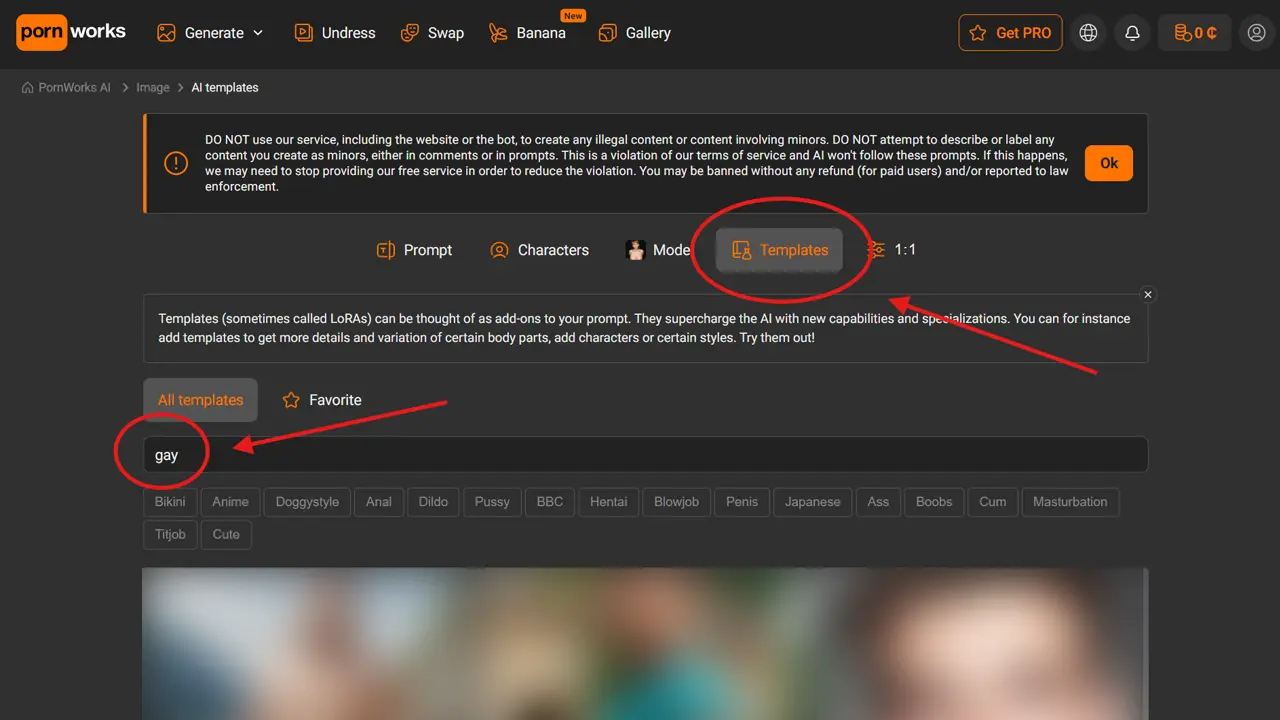The height and width of the screenshot is (720, 1280).
Task: Switch to the Prompt tab
Action: (x=414, y=250)
